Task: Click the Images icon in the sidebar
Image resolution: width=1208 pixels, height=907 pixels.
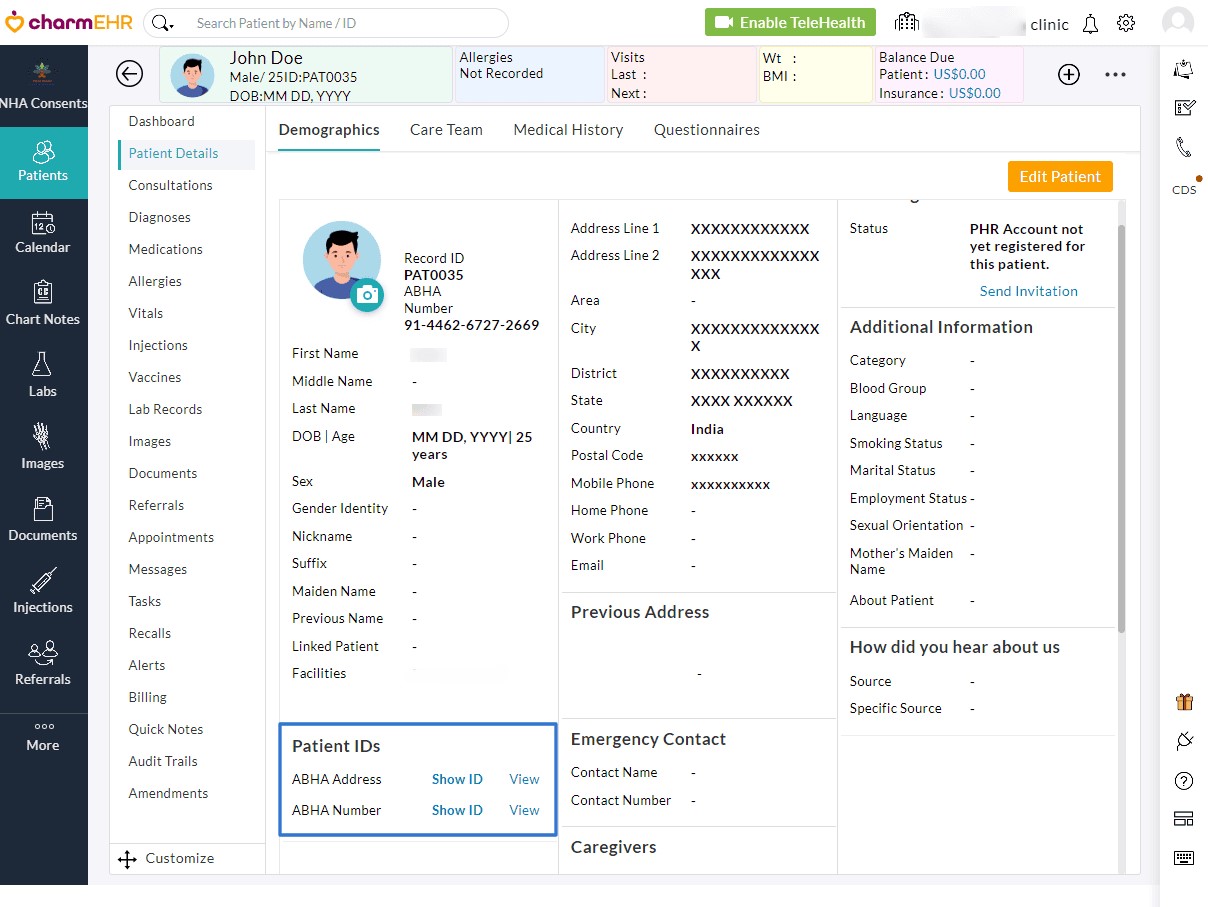Action: click(43, 447)
